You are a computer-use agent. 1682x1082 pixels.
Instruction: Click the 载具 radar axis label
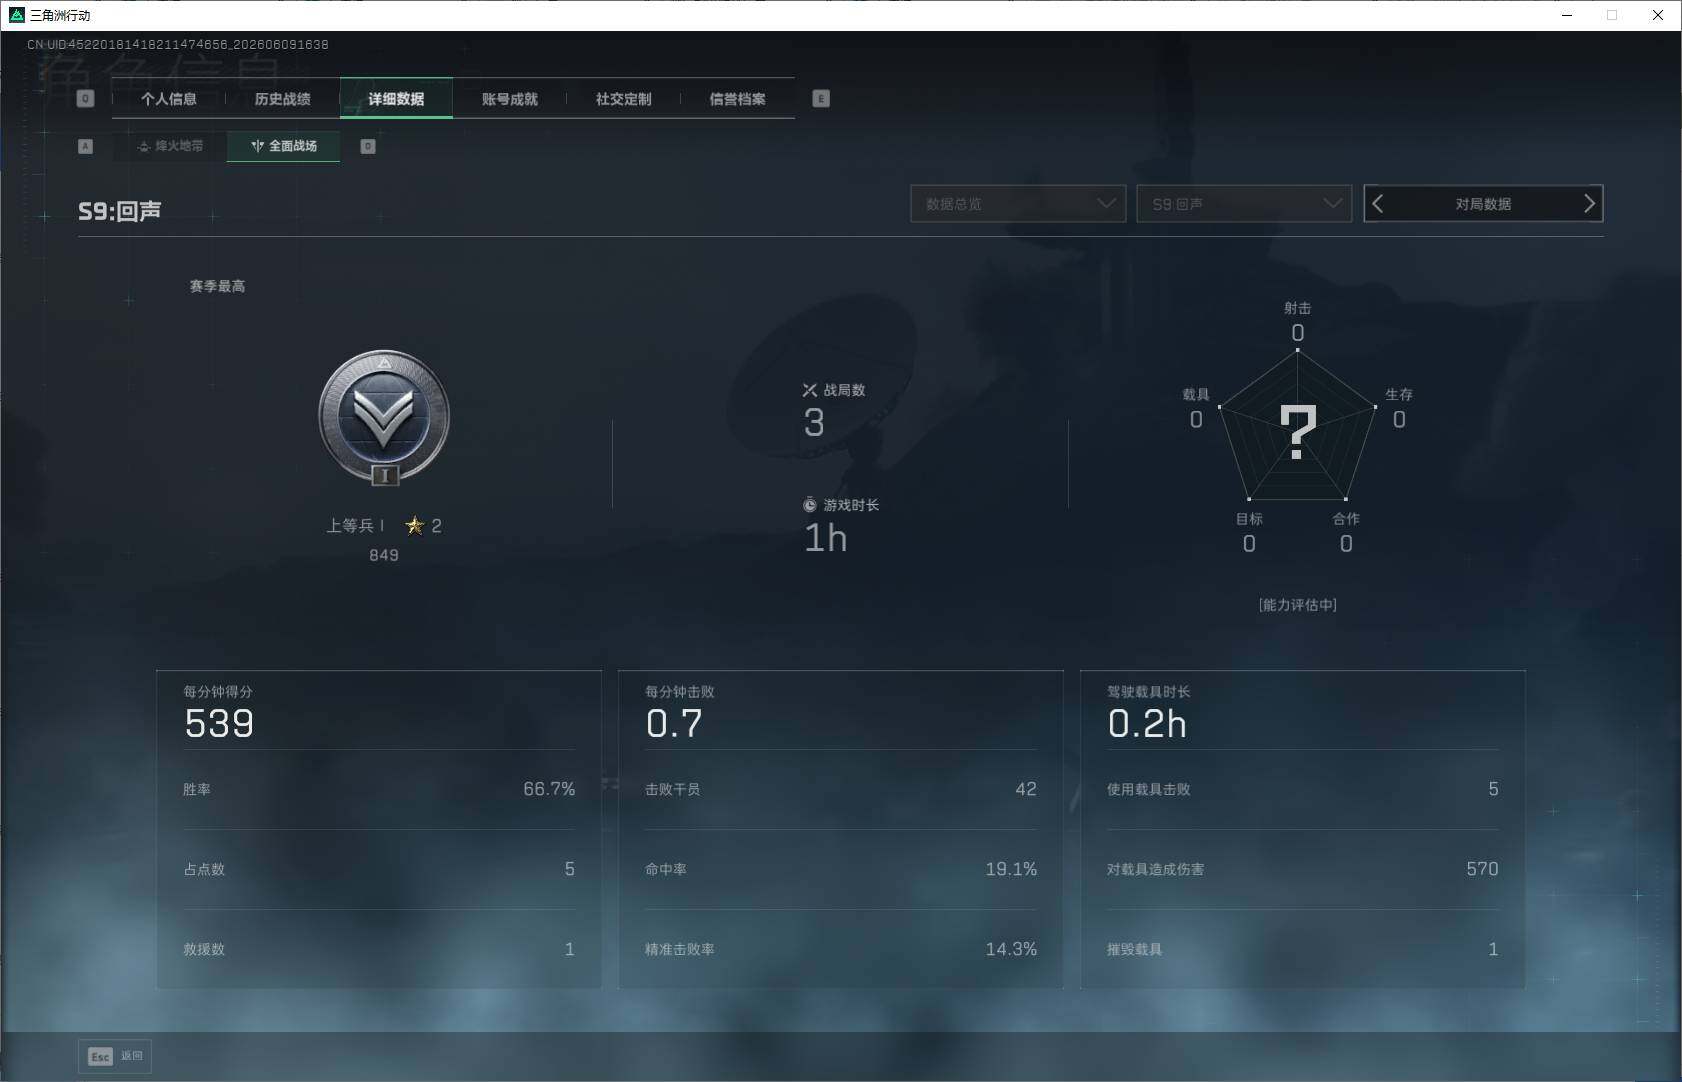[x=1196, y=394]
